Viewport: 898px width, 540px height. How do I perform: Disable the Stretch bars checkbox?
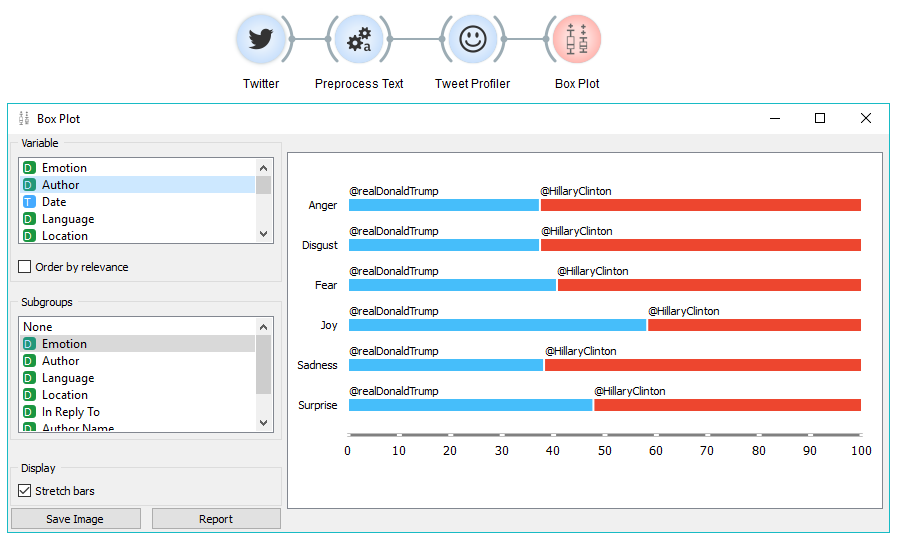click(25, 491)
